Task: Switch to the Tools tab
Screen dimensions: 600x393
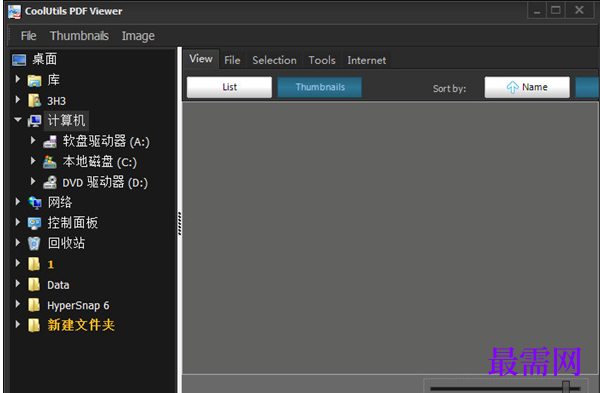Action: (322, 60)
